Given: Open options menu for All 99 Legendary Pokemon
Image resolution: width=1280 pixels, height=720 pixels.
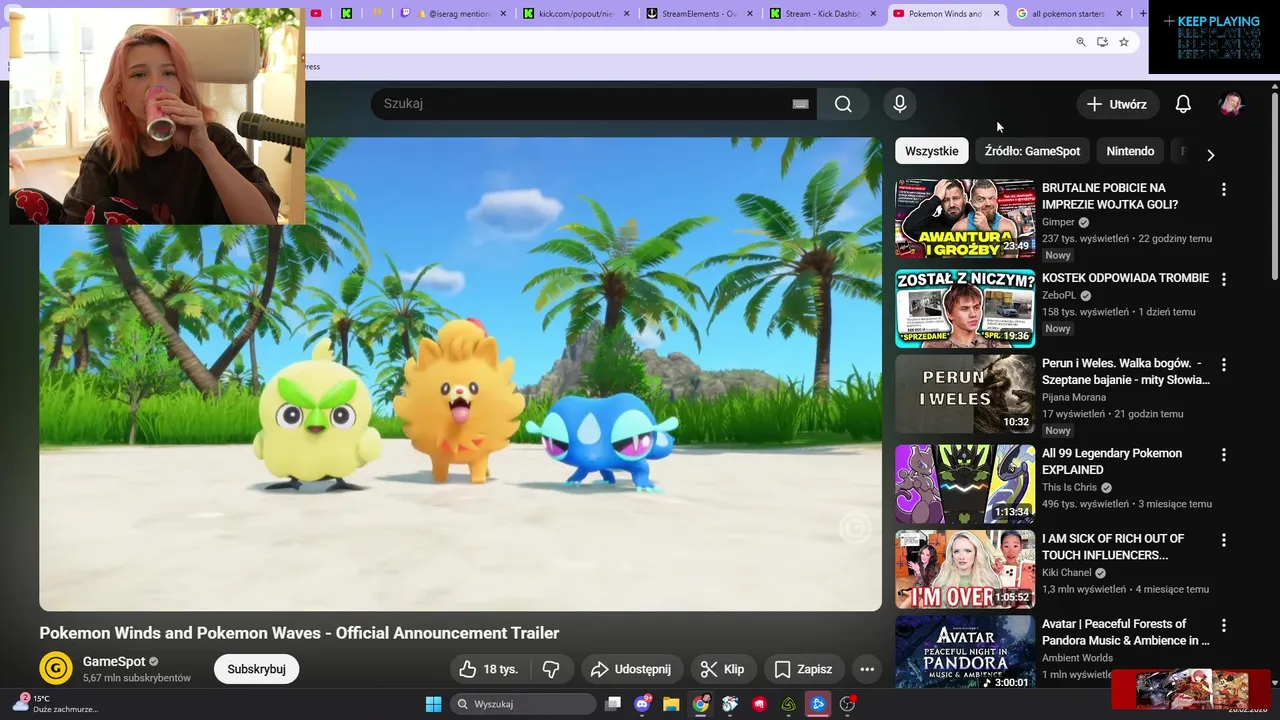Looking at the screenshot, I should coord(1223,455).
